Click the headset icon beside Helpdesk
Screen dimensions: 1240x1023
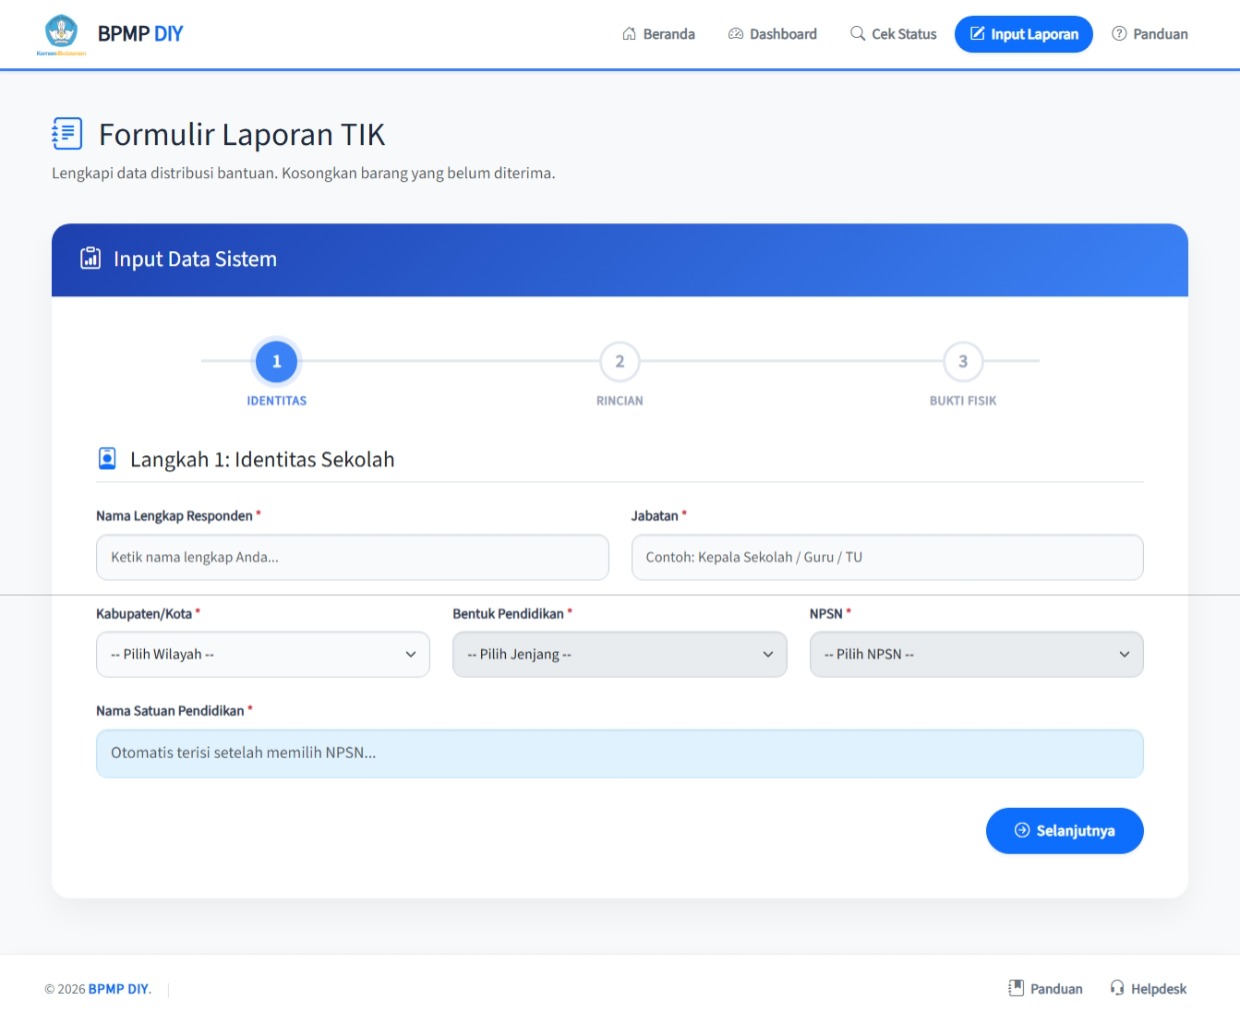1117,988
